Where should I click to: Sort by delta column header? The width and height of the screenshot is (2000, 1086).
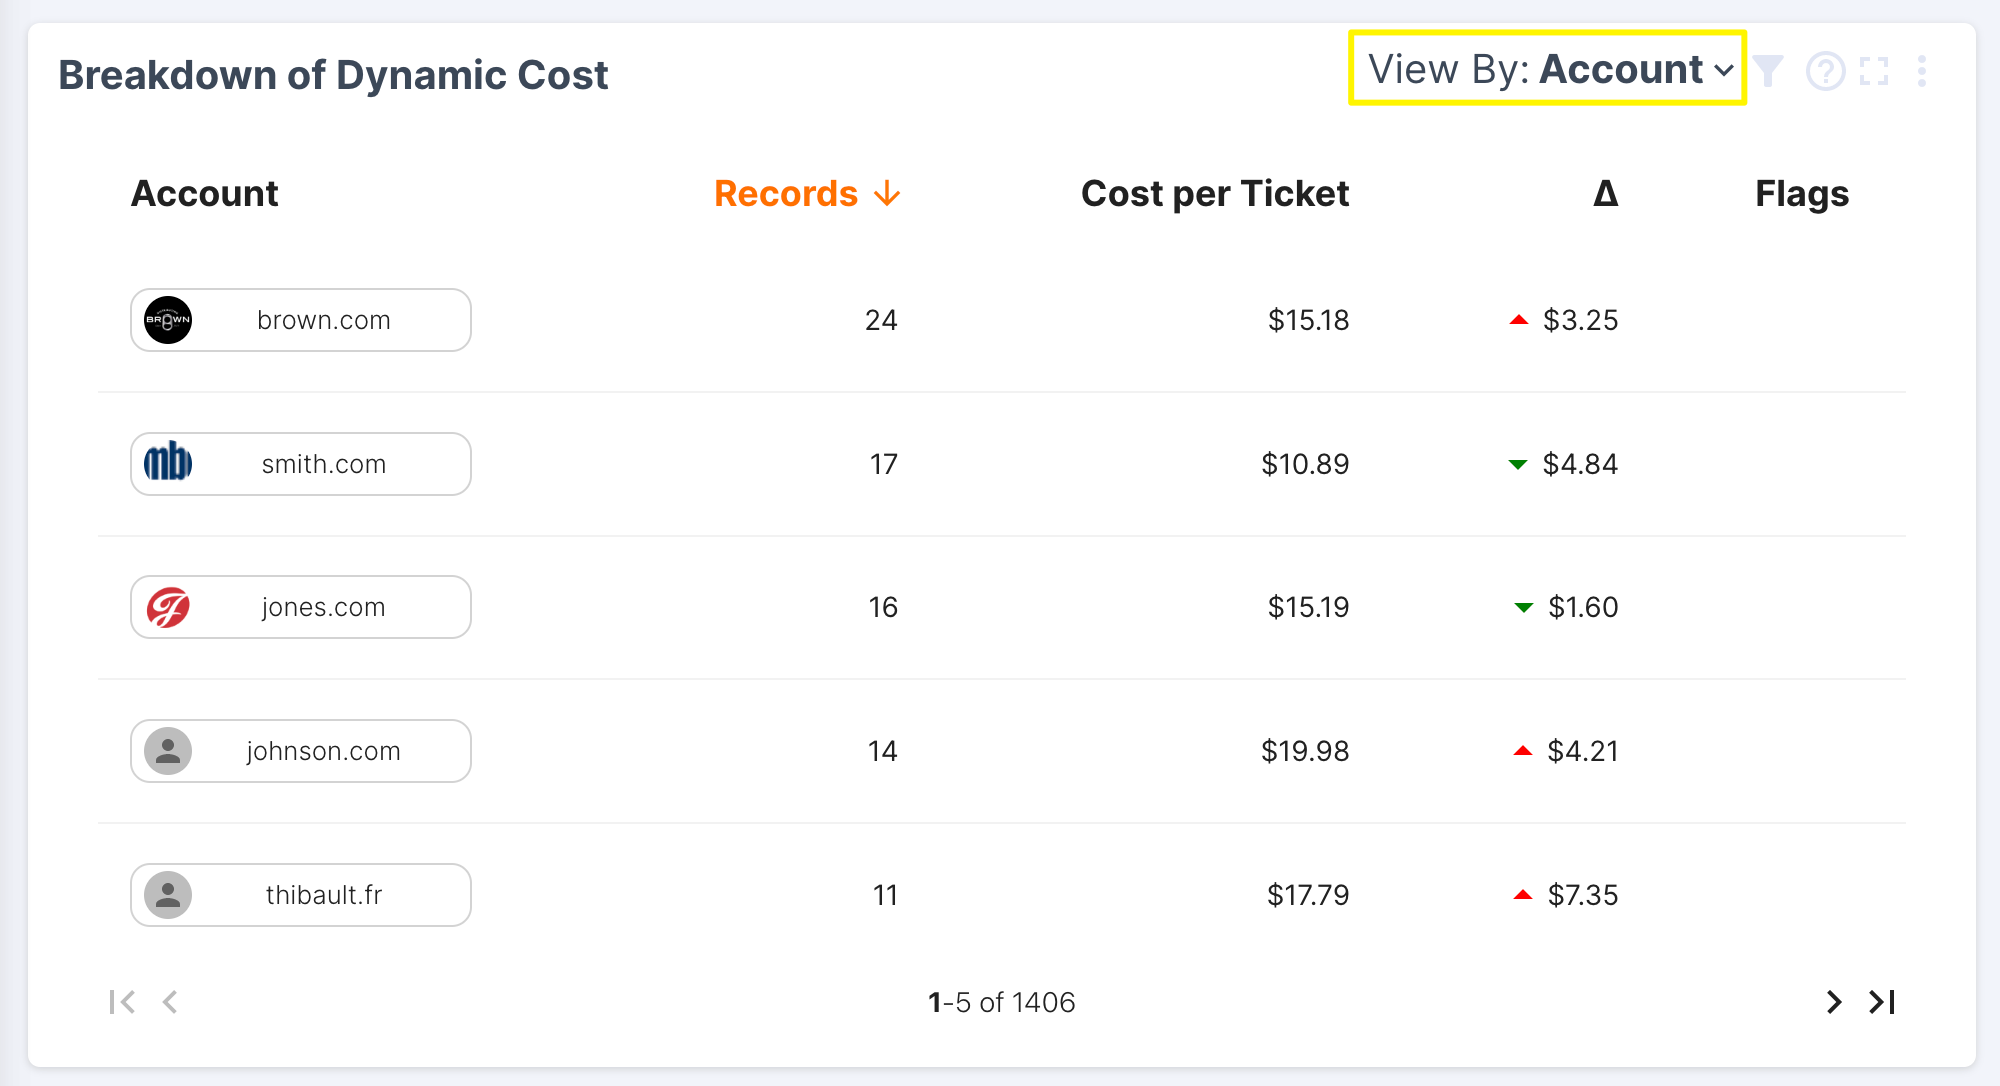[x=1605, y=194]
